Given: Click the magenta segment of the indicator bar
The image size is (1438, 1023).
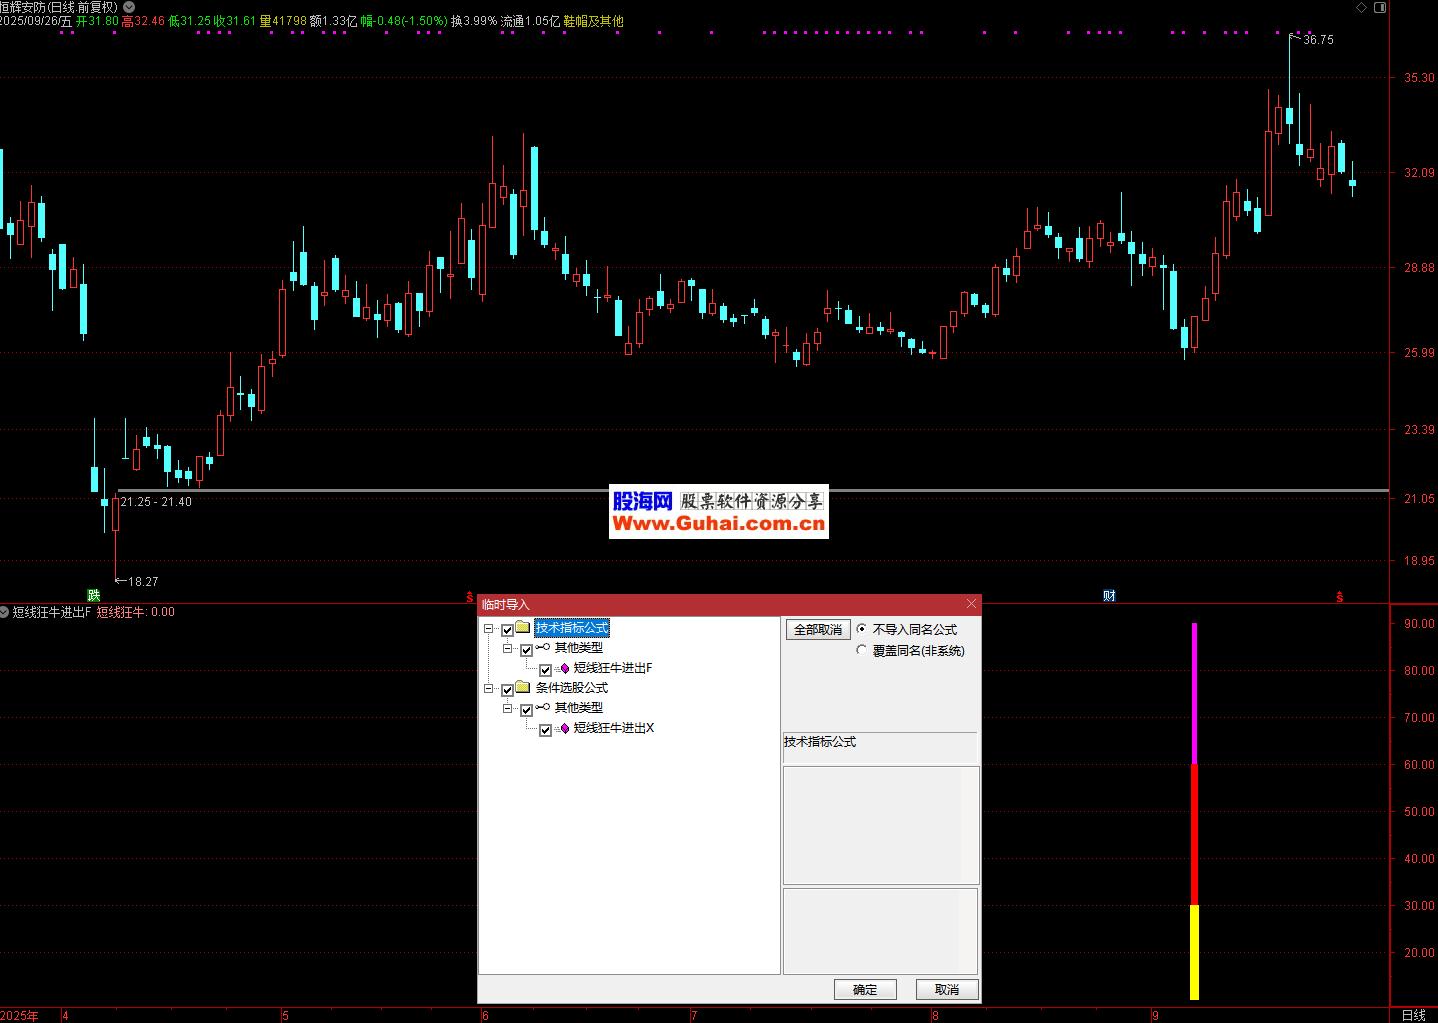Looking at the screenshot, I should (1194, 692).
